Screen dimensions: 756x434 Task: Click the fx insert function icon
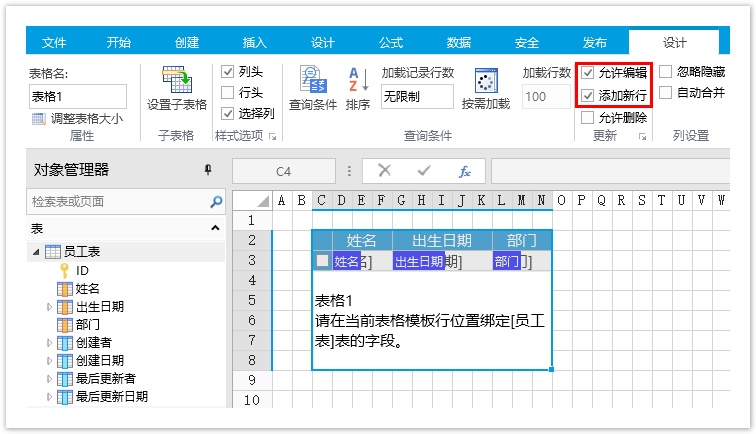pos(464,171)
